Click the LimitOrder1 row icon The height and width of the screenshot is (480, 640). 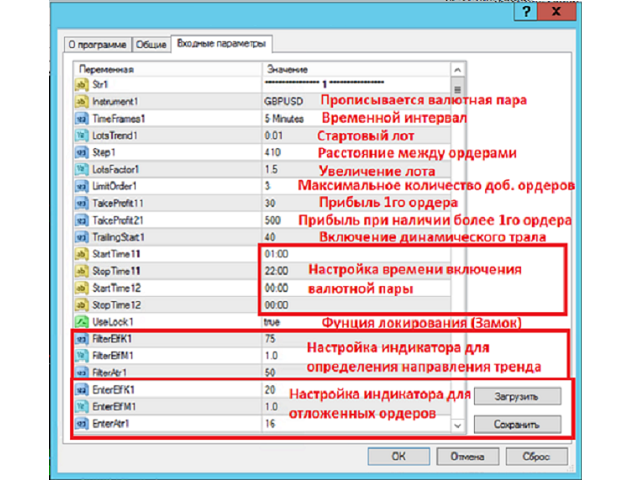pos(83,186)
